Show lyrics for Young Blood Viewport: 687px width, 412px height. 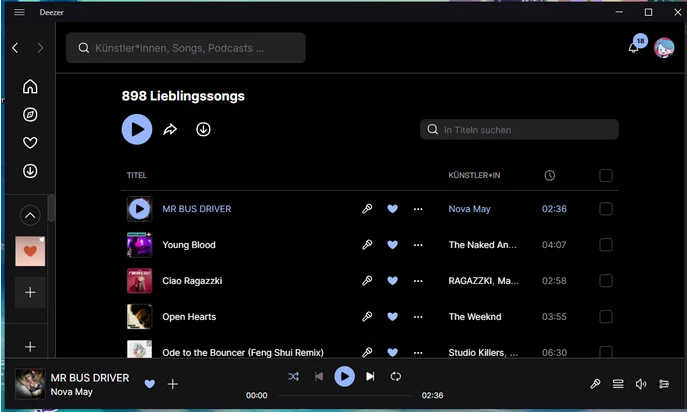pyautogui.click(x=367, y=245)
